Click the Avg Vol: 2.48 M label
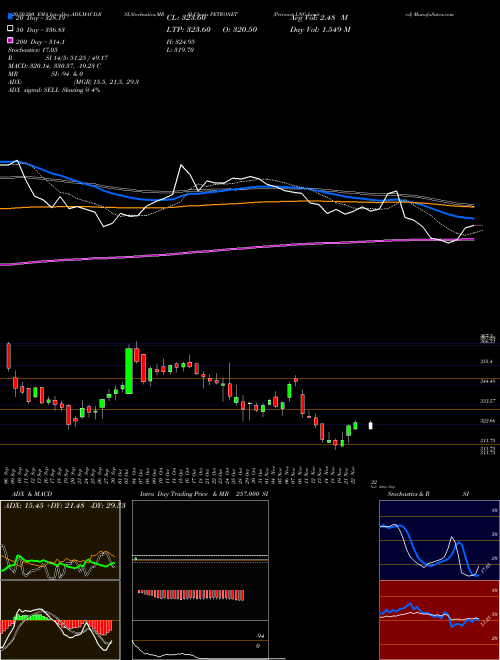Viewport: 500px width, 660px height. pyautogui.click(x=319, y=18)
